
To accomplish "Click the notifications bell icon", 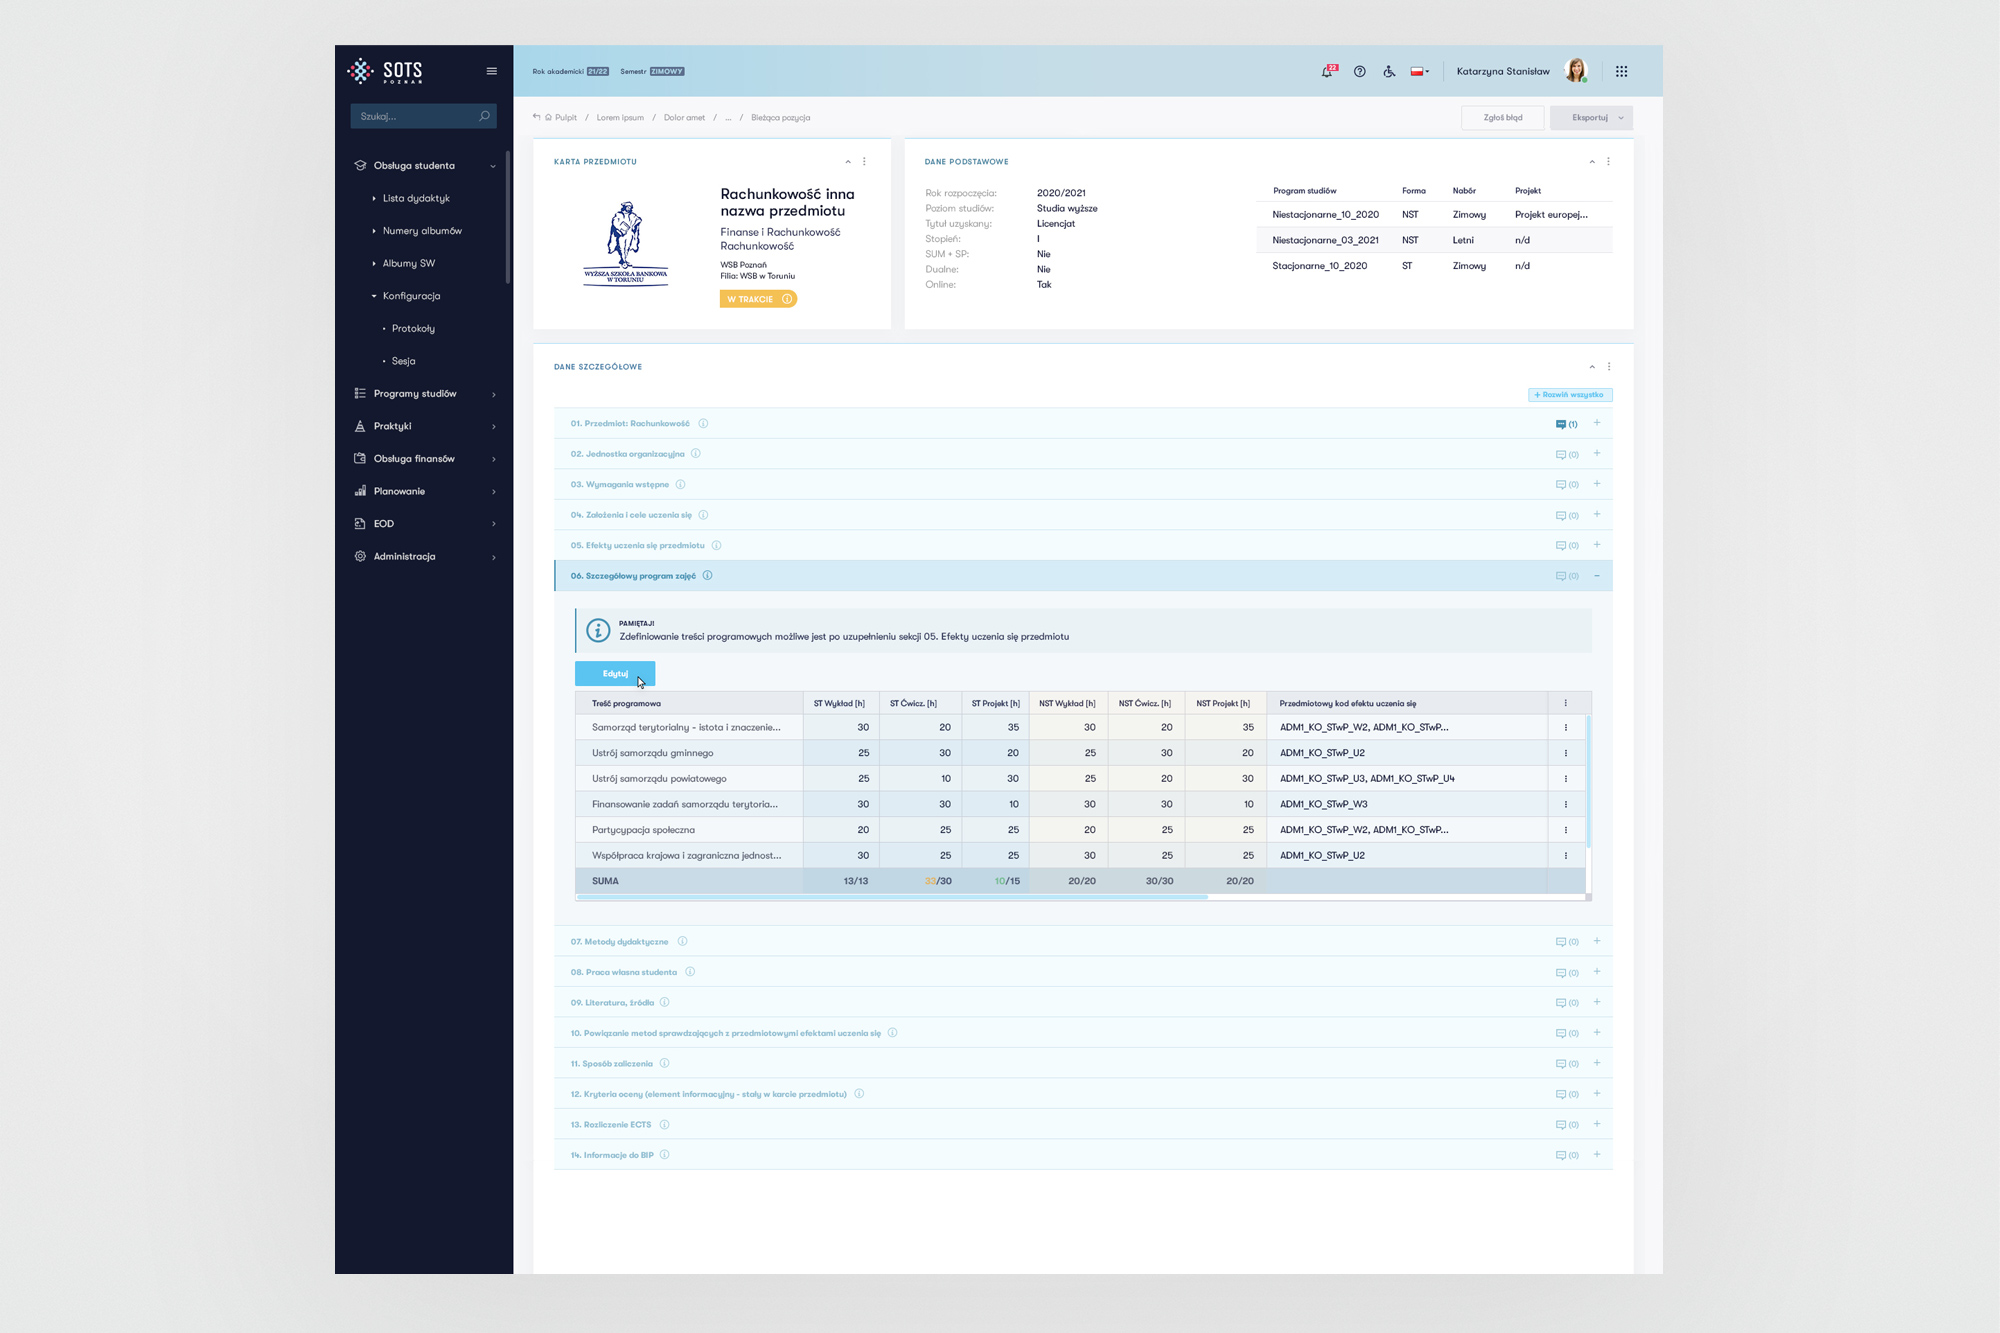I will pos(1327,71).
